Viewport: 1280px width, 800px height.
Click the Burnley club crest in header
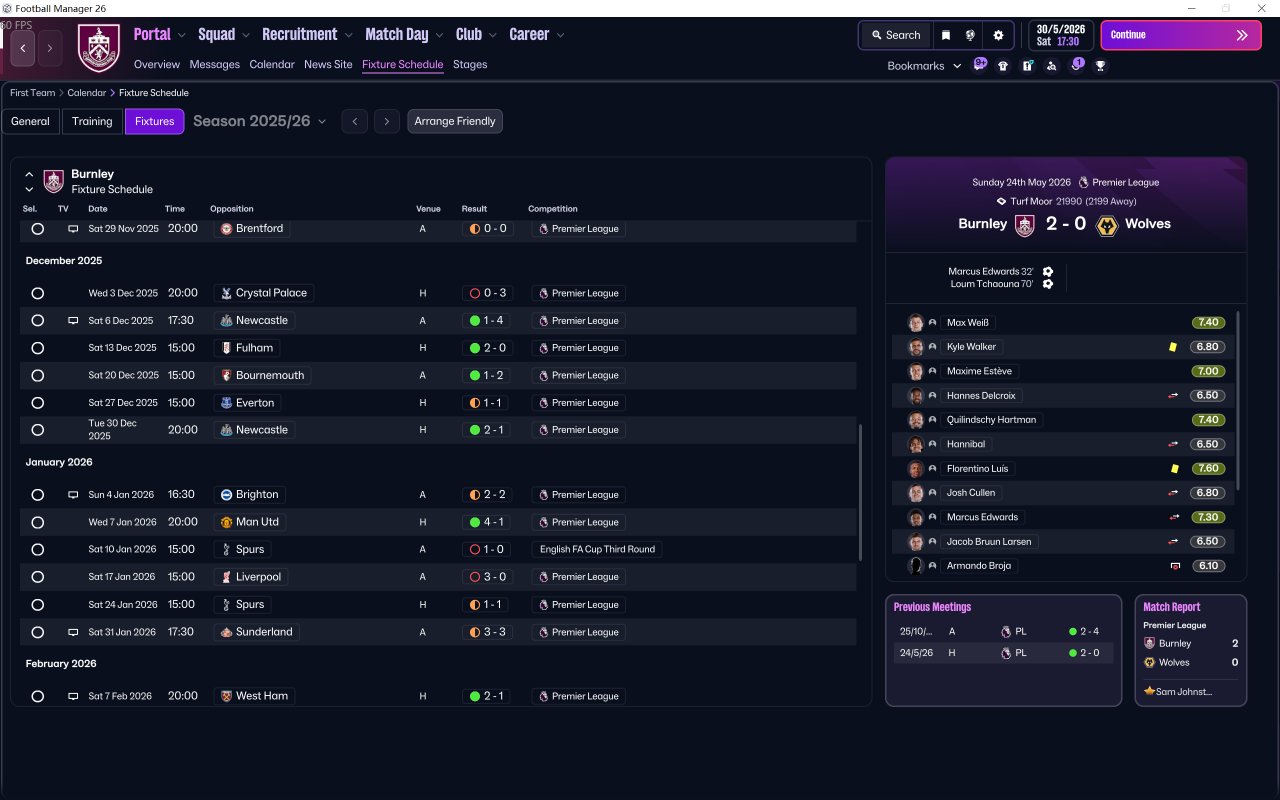[98, 48]
